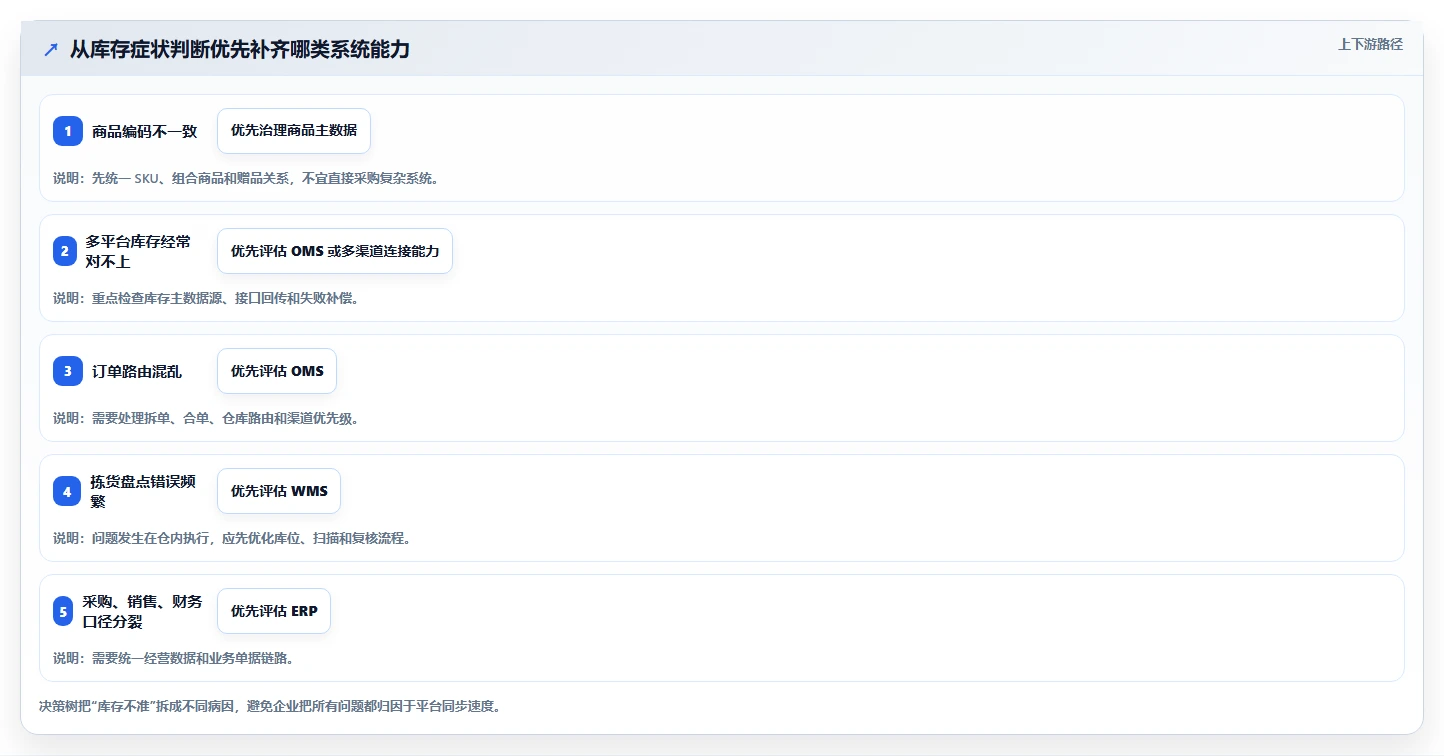Click the 上下游路径 label in header
Screen dimensions: 1444x756
tap(1370, 44)
